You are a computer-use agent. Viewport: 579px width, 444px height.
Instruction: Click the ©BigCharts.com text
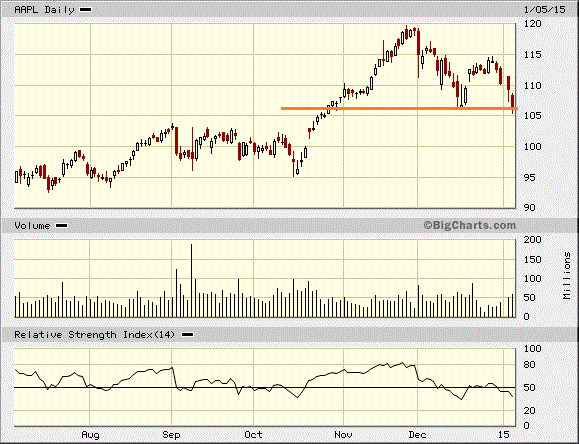click(x=469, y=225)
